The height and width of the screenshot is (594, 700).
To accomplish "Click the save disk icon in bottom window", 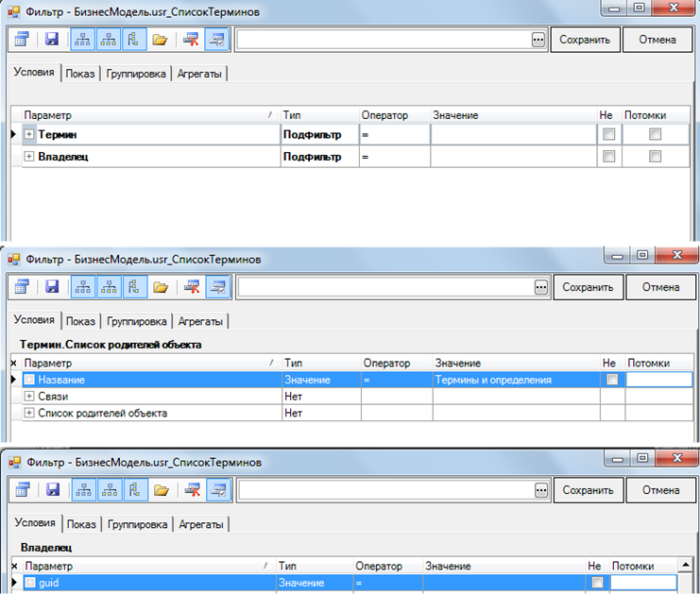I will coord(52,490).
